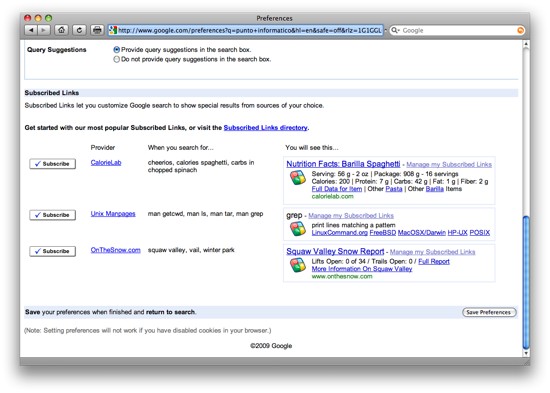The height and width of the screenshot is (393, 550).
Task: Click Manage my Subscribed Links beside Squaw Valley
Action: (x=432, y=252)
